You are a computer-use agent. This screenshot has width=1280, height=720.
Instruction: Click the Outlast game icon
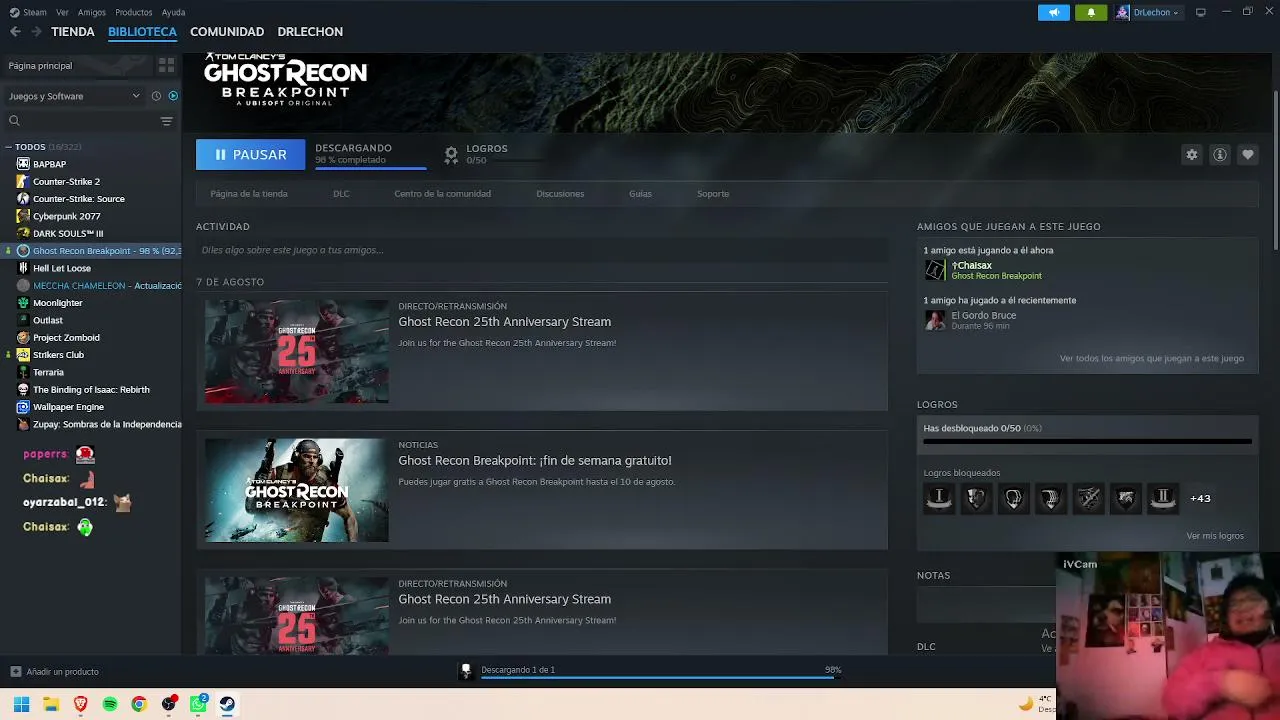[x=23, y=320]
